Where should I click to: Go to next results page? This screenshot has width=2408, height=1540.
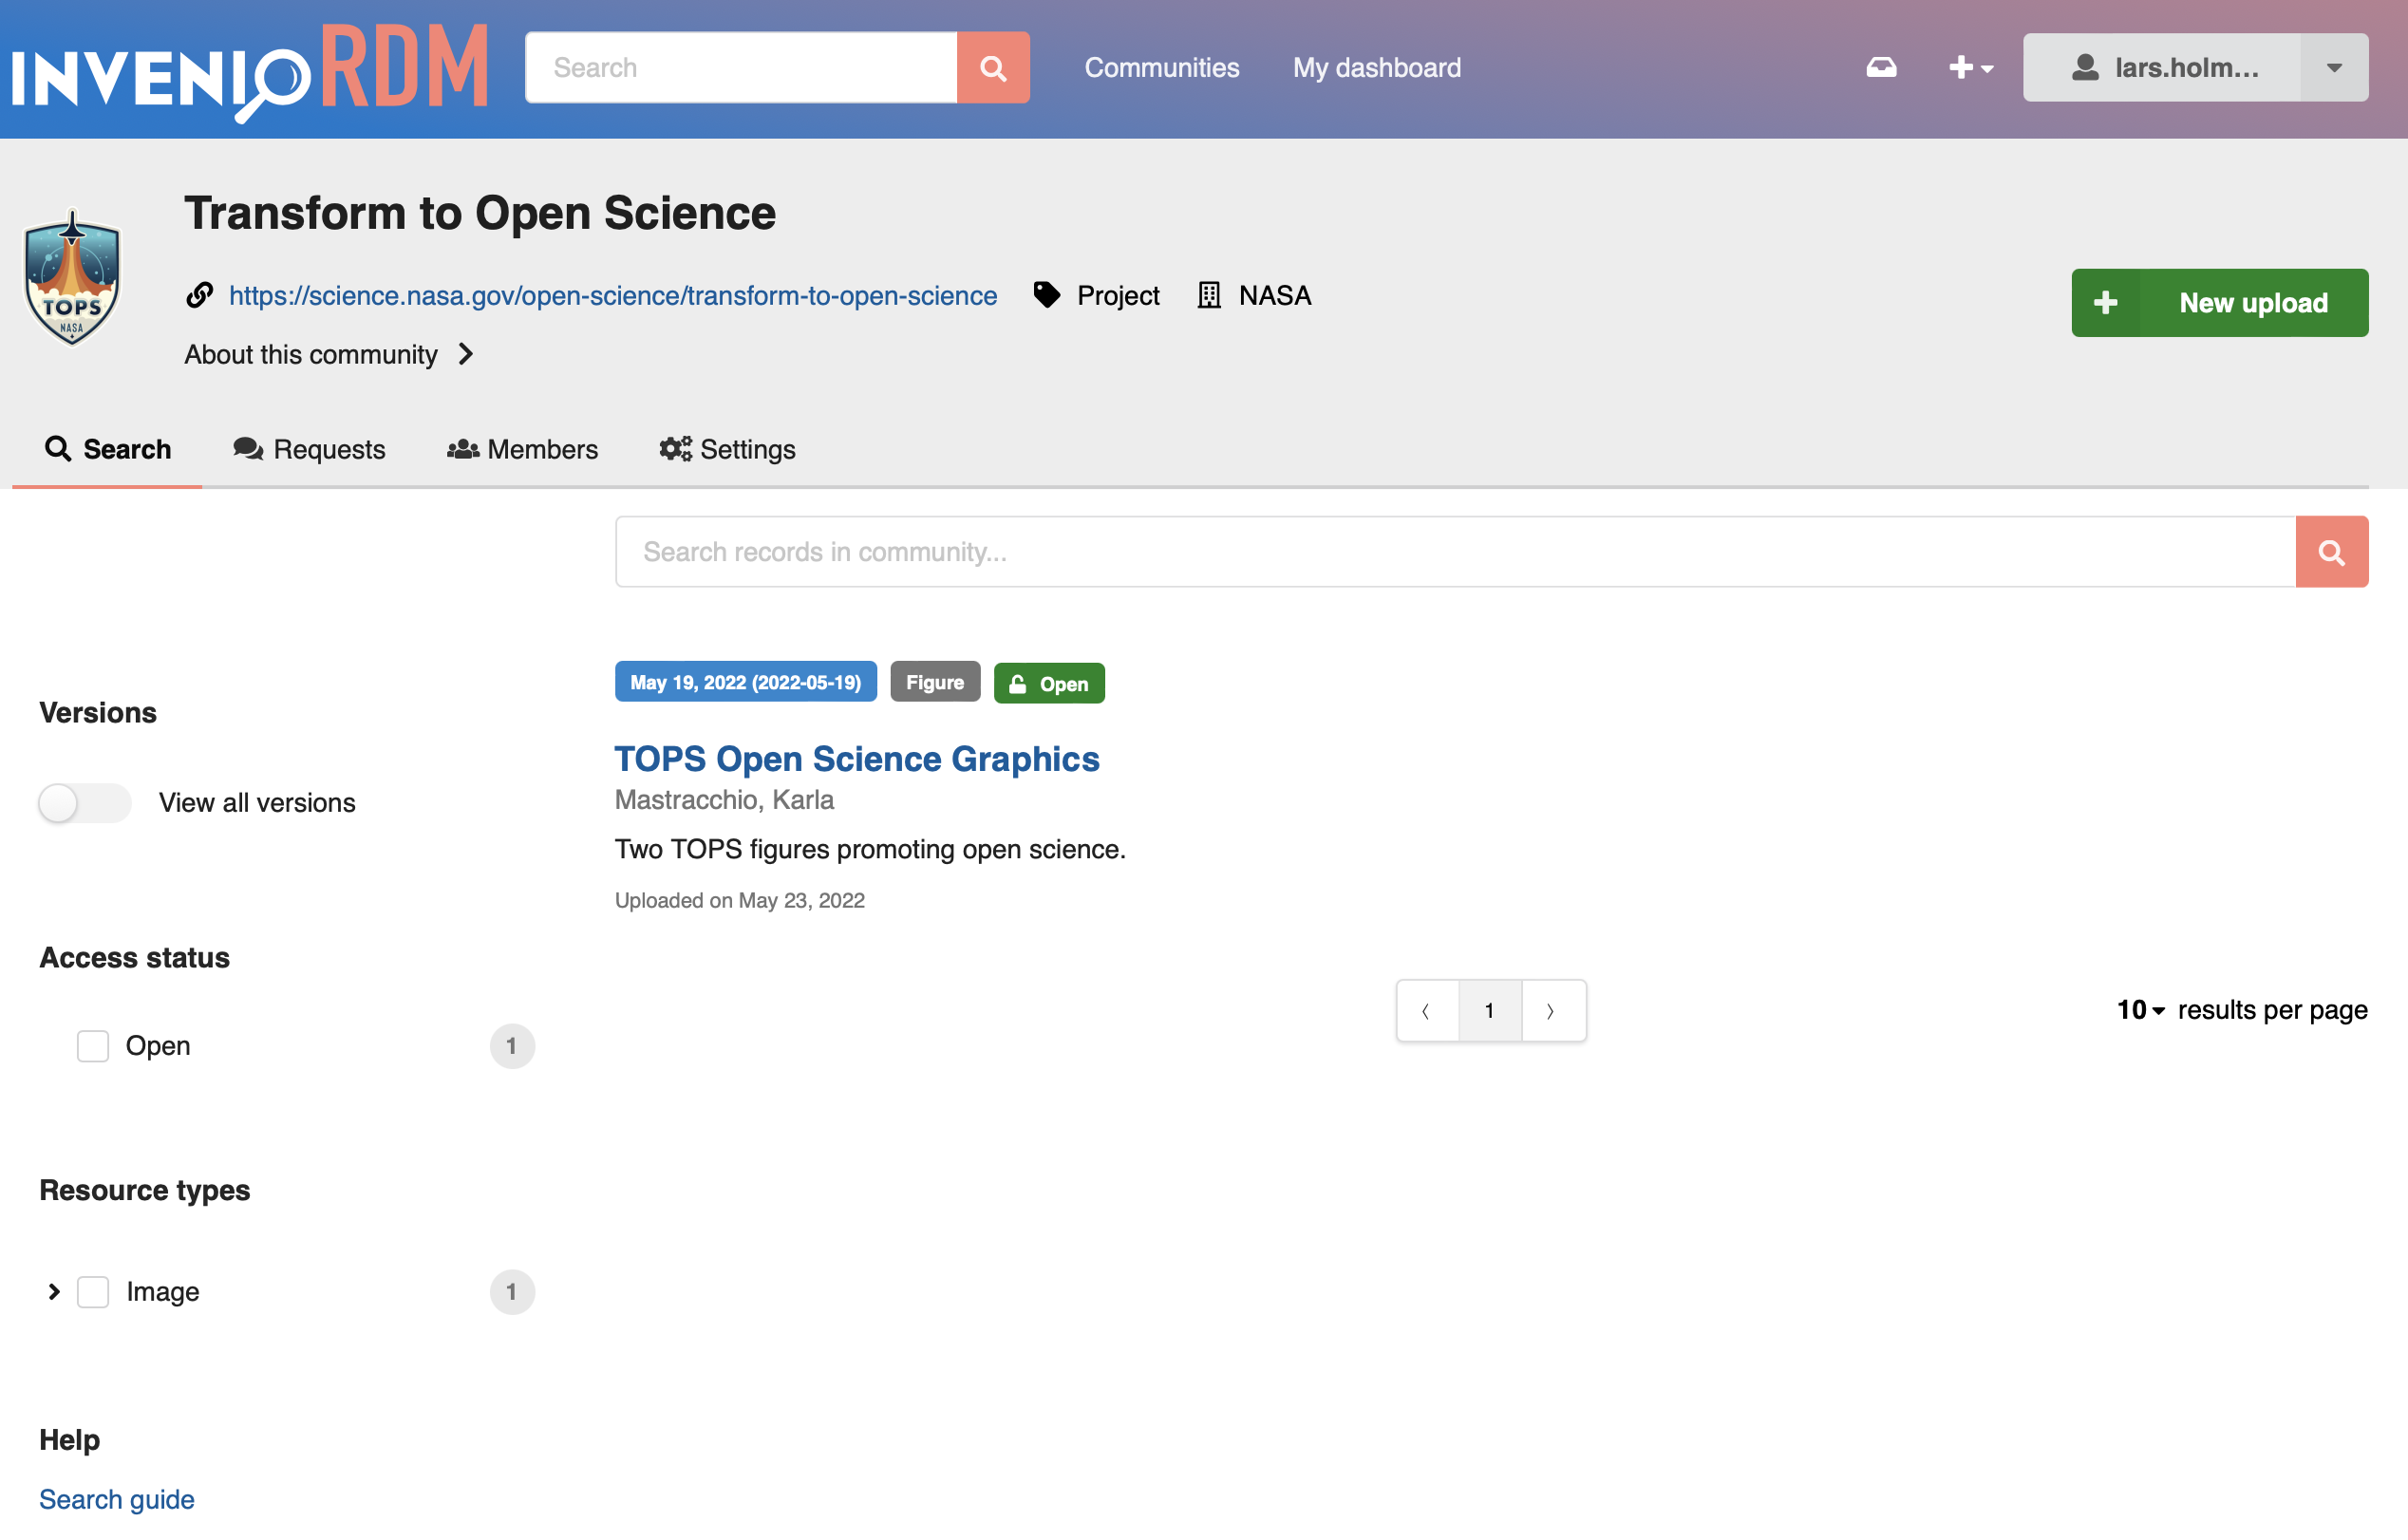(x=1553, y=1011)
